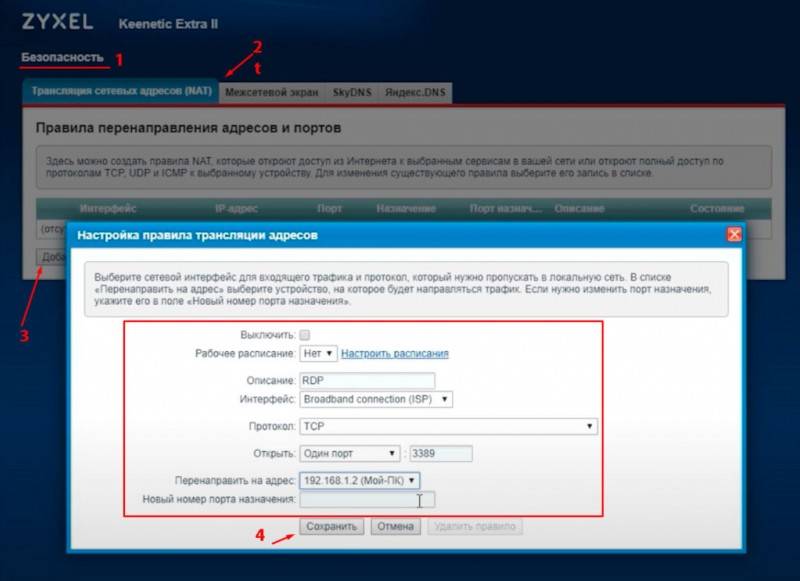Click the Правила перенаправления адресов и портов heading
Viewport: 800px width, 581px height.
pyautogui.click(x=188, y=128)
